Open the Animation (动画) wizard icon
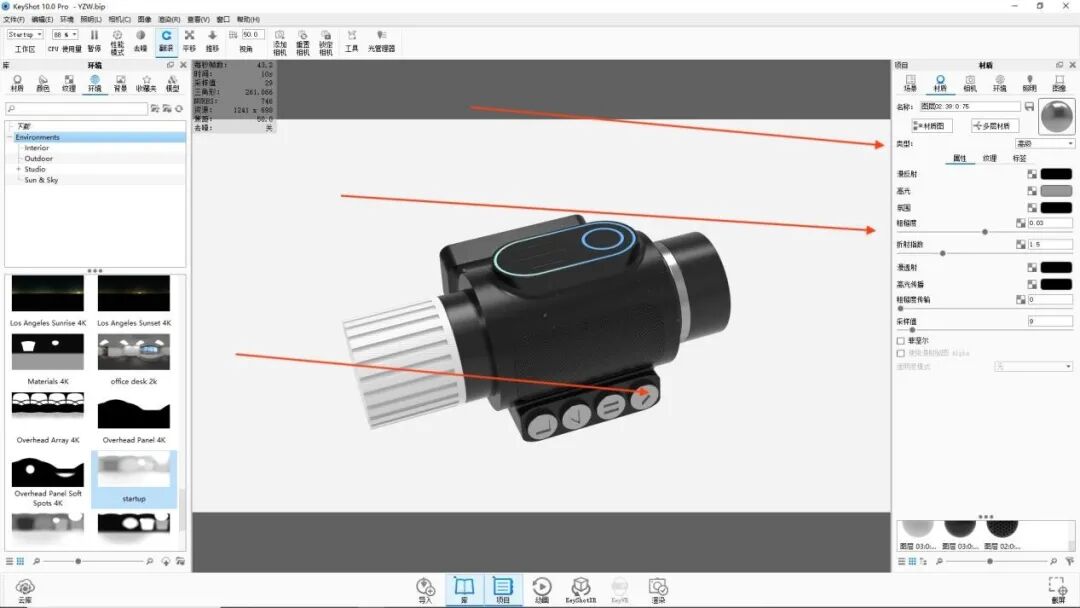1080x608 pixels. pyautogui.click(x=542, y=587)
